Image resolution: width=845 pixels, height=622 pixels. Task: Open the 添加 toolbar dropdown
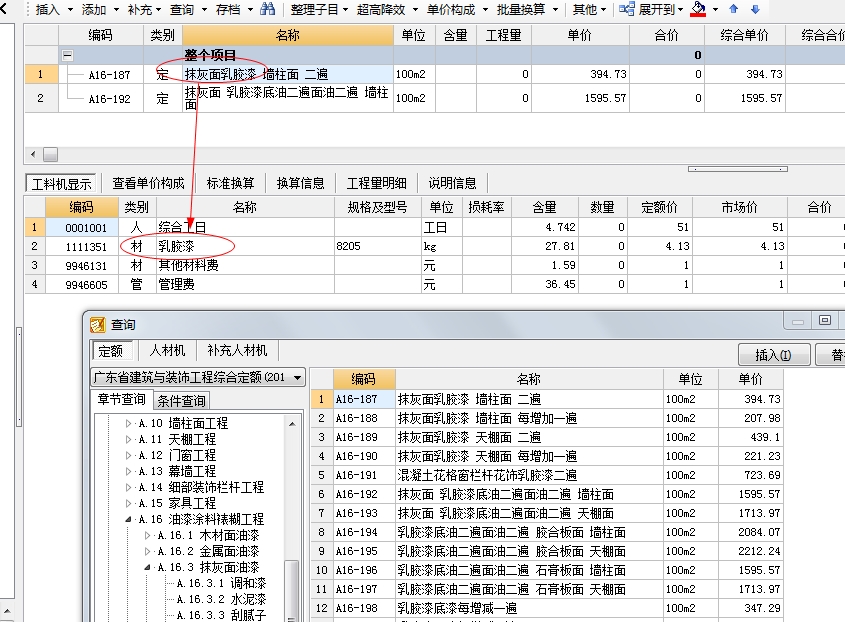[x=117, y=10]
